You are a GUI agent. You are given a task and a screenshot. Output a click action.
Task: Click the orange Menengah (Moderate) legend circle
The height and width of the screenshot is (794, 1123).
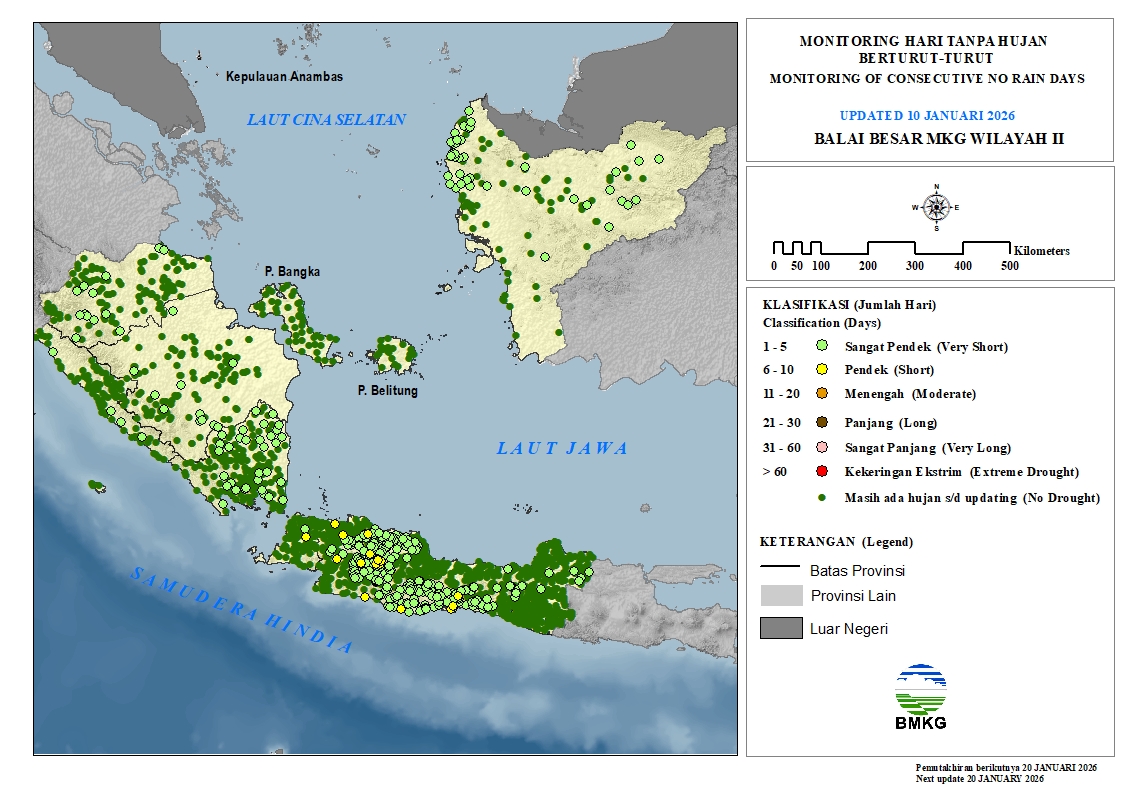[822, 394]
